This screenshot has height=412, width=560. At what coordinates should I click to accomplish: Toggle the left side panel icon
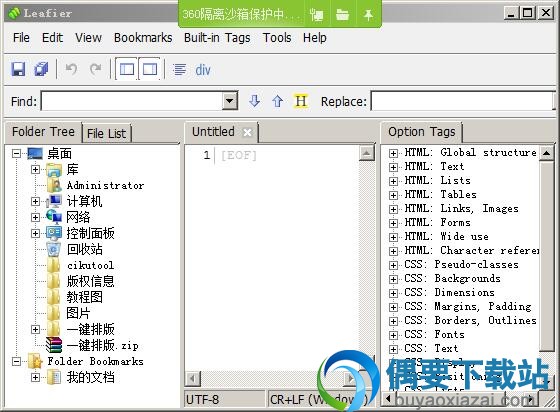click(x=127, y=69)
